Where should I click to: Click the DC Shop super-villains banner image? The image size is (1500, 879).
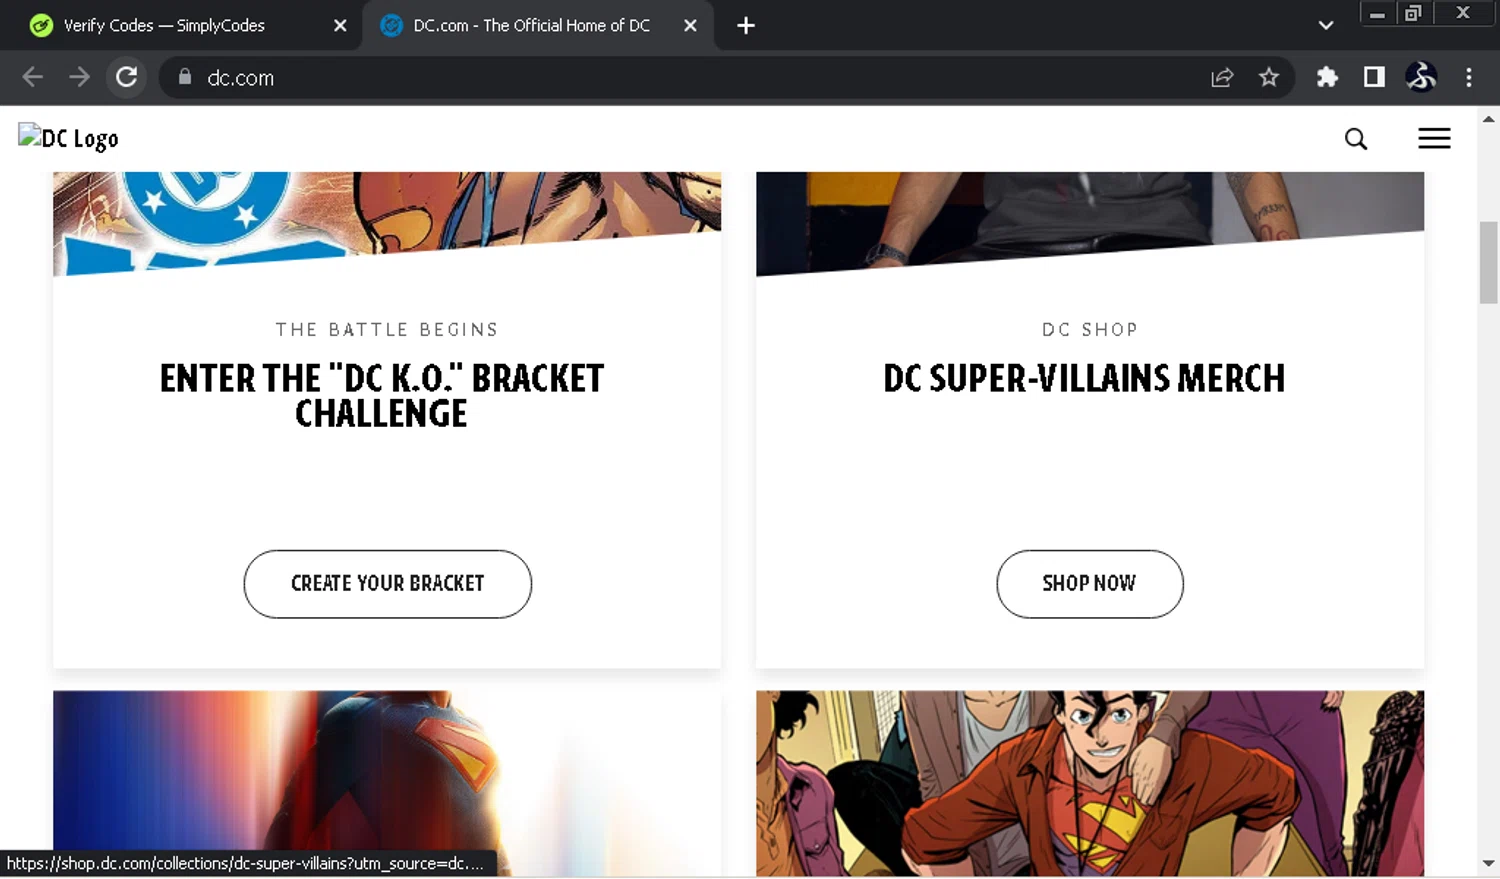tap(1090, 222)
